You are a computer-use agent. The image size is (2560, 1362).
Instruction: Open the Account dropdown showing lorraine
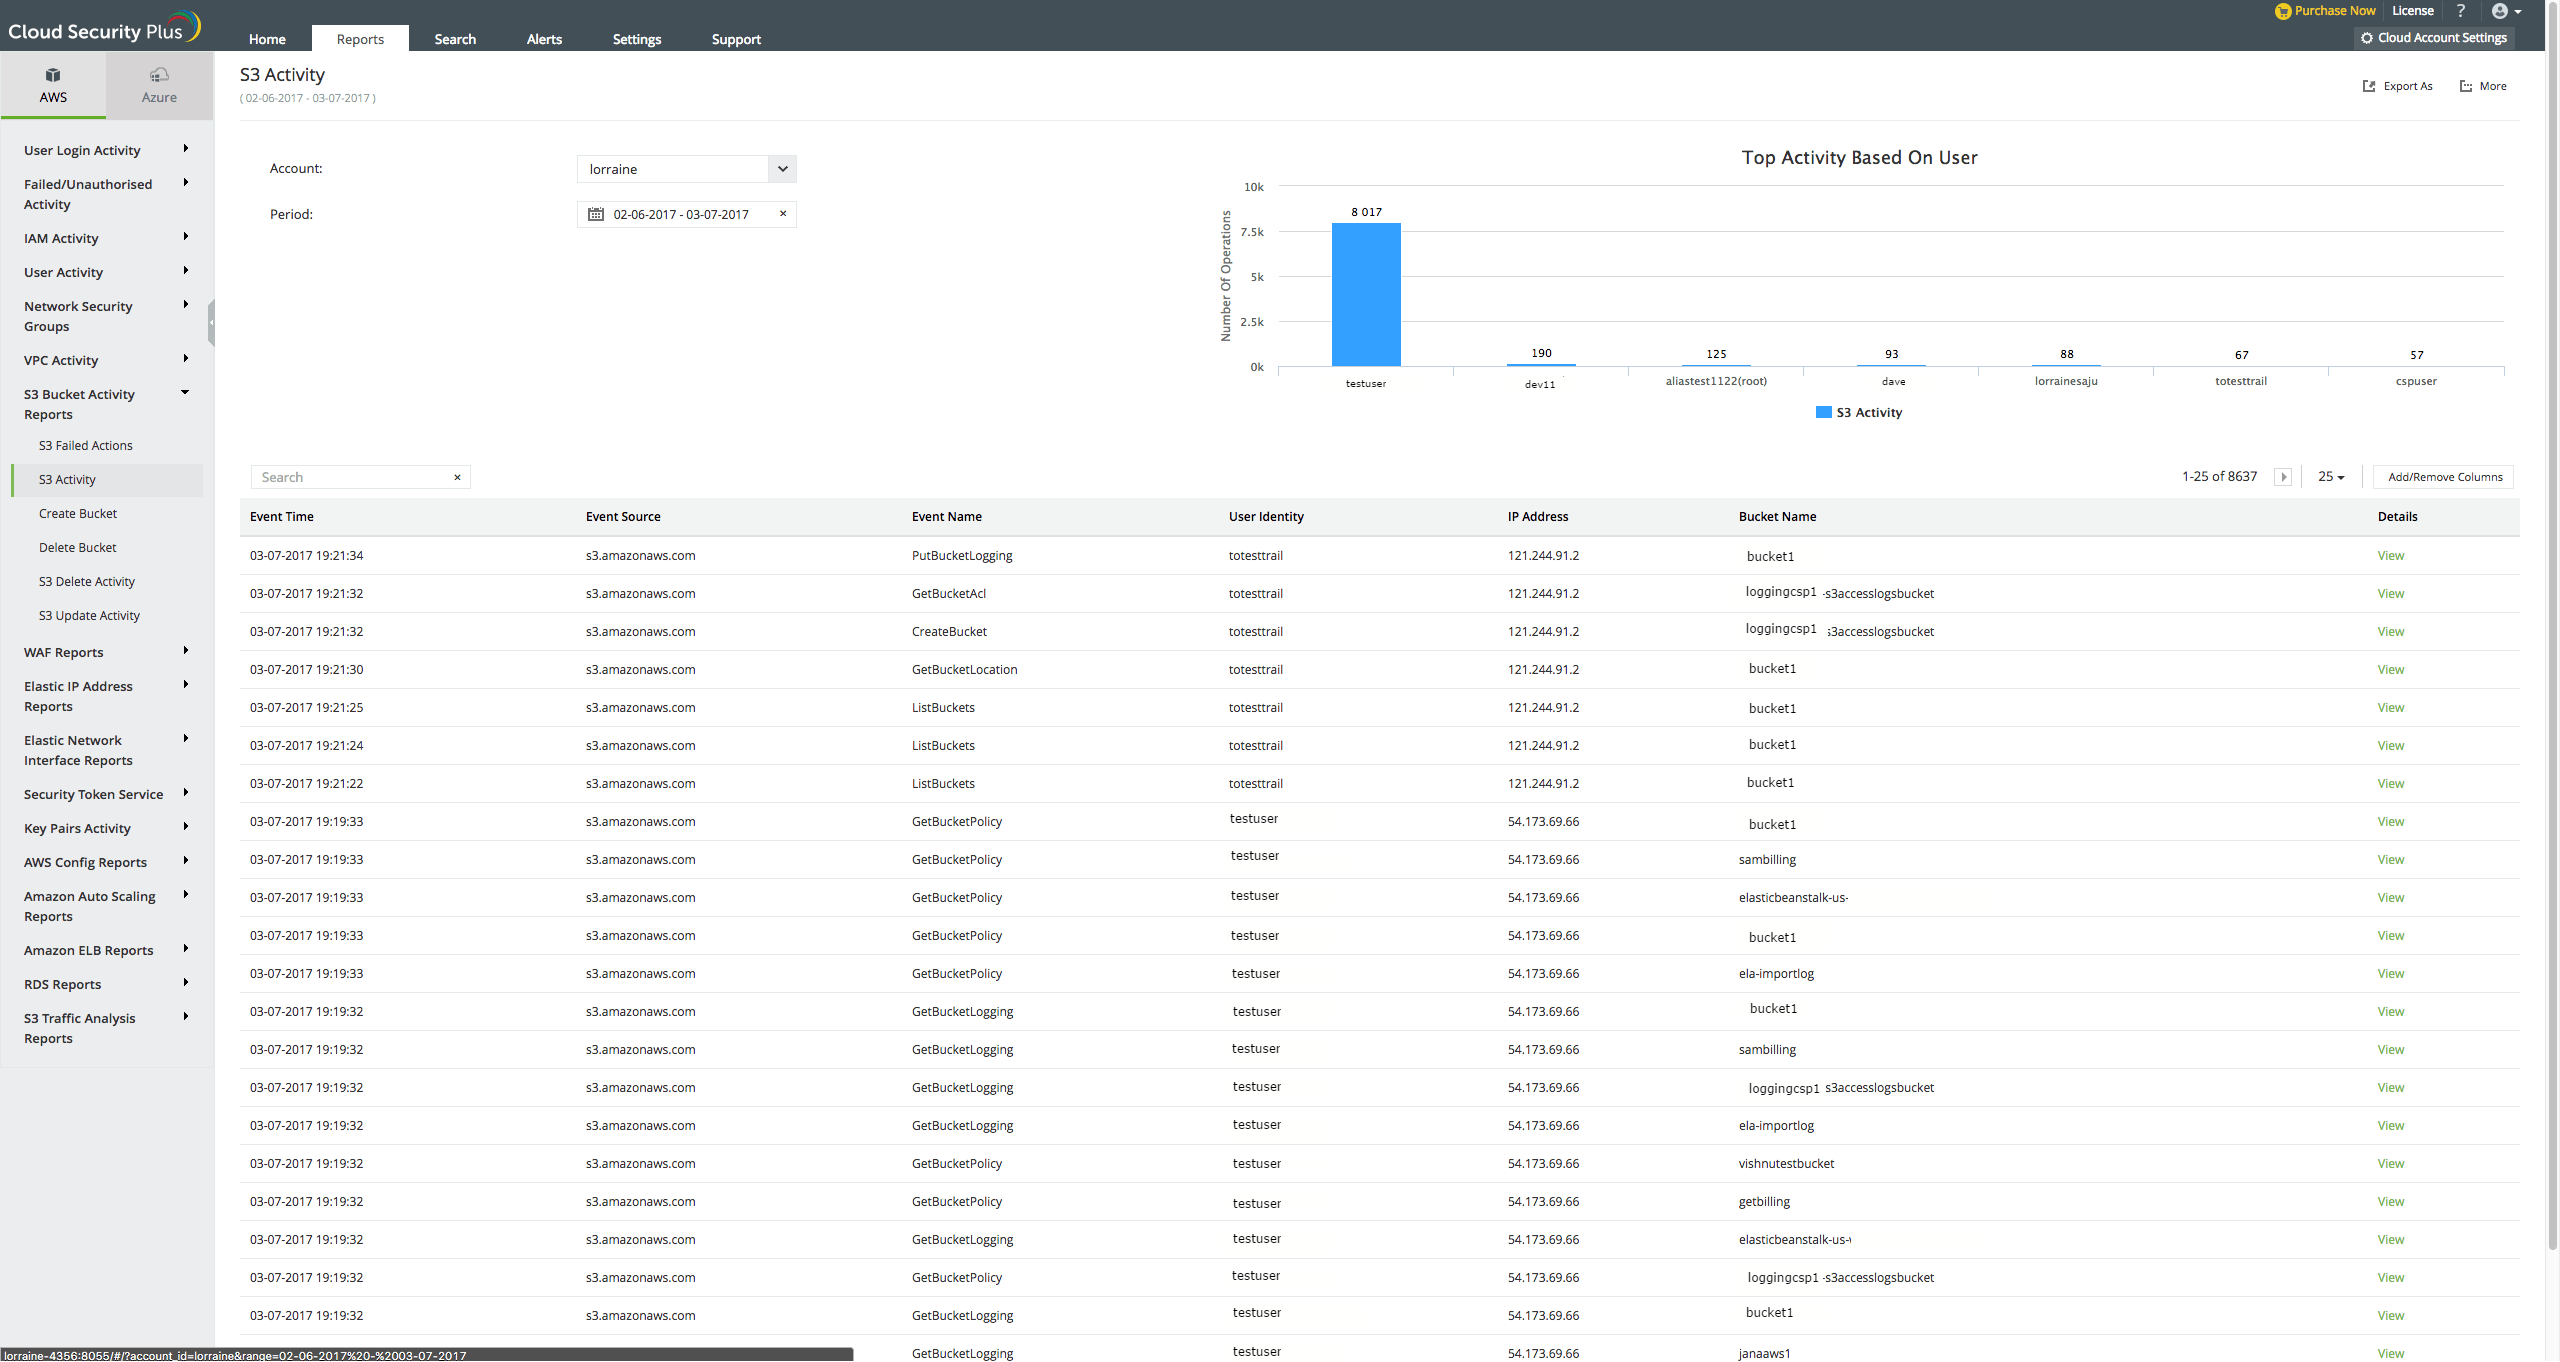click(782, 168)
